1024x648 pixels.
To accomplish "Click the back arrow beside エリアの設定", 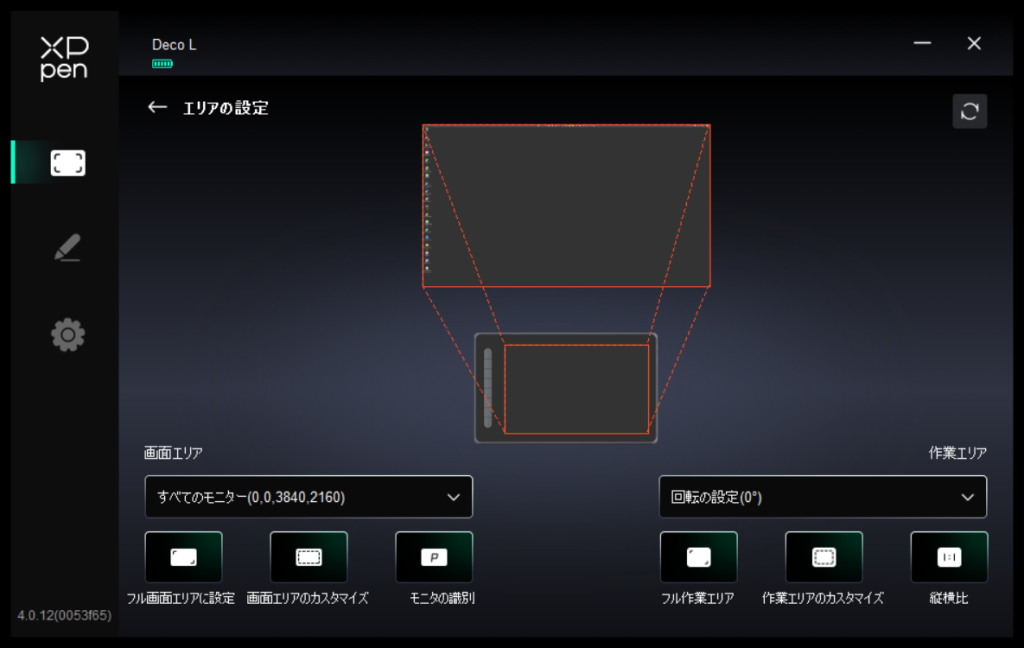I will pos(157,108).
